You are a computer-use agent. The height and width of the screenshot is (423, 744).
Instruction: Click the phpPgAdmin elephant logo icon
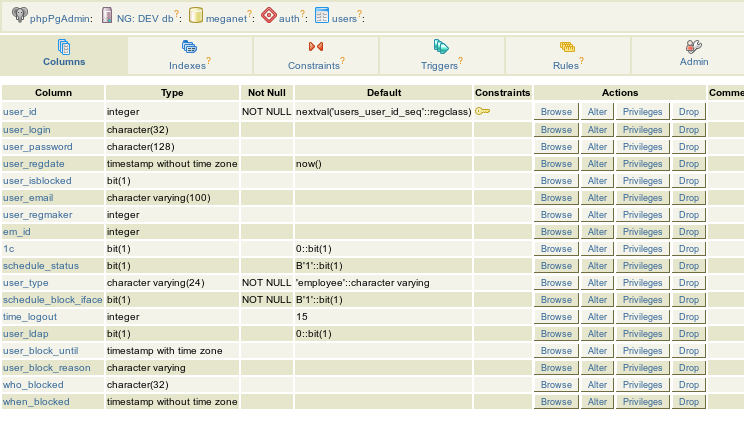[19, 15]
